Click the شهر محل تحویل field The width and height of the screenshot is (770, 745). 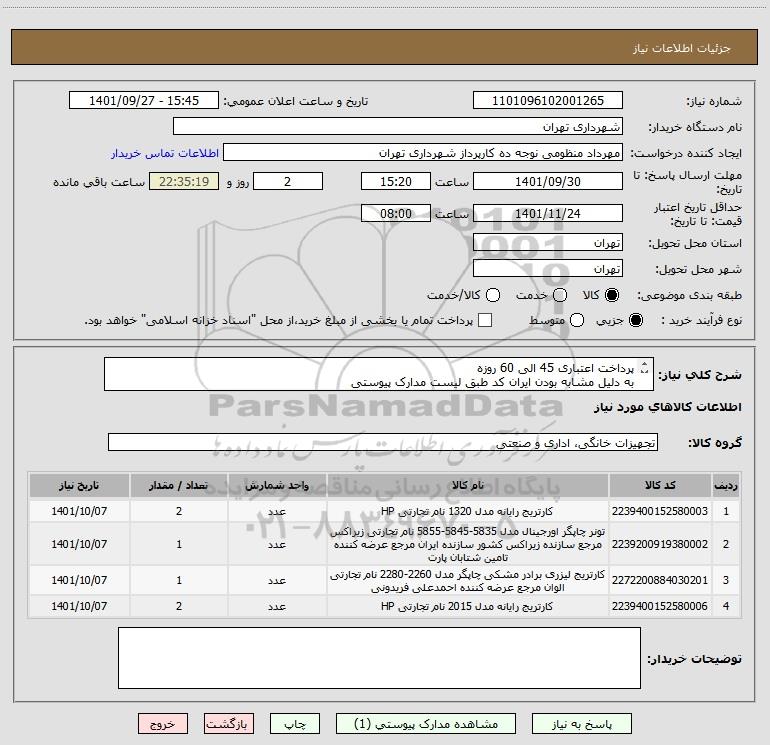(x=548, y=269)
